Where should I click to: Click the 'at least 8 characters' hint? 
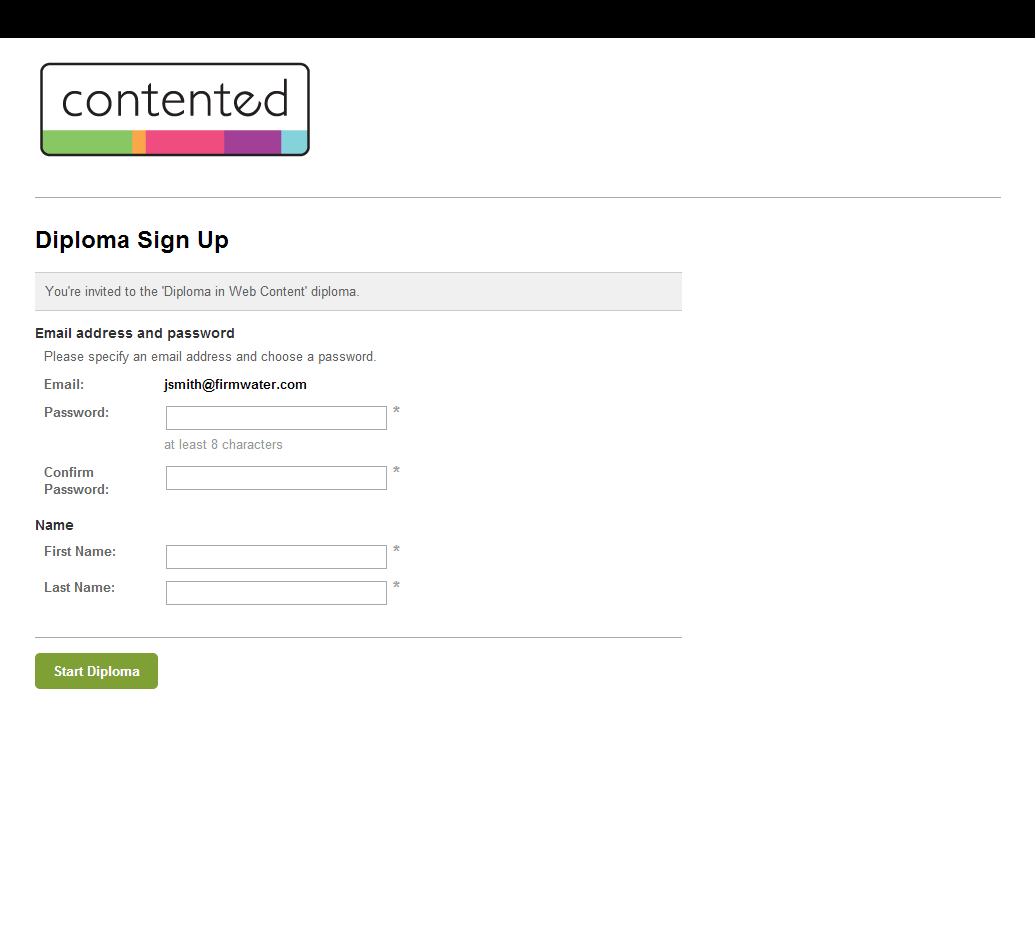coord(223,444)
